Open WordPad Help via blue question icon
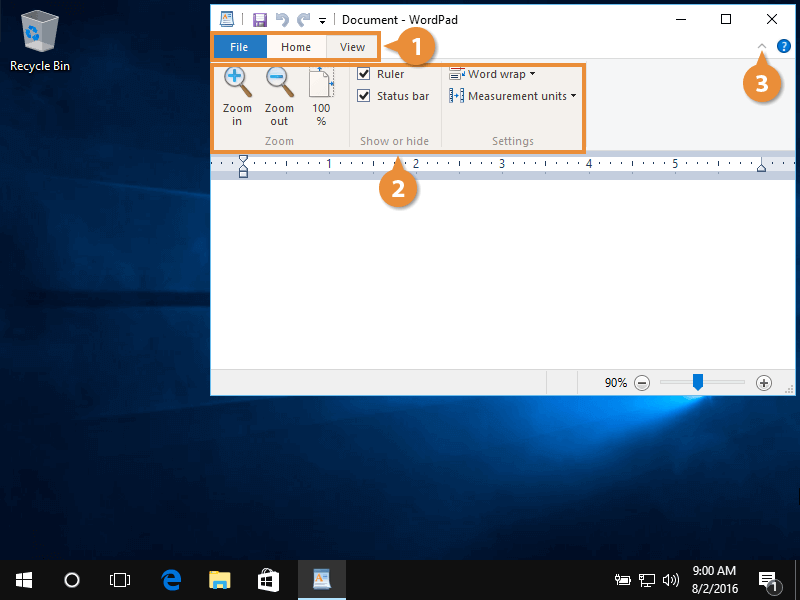800x600 pixels. point(784,46)
